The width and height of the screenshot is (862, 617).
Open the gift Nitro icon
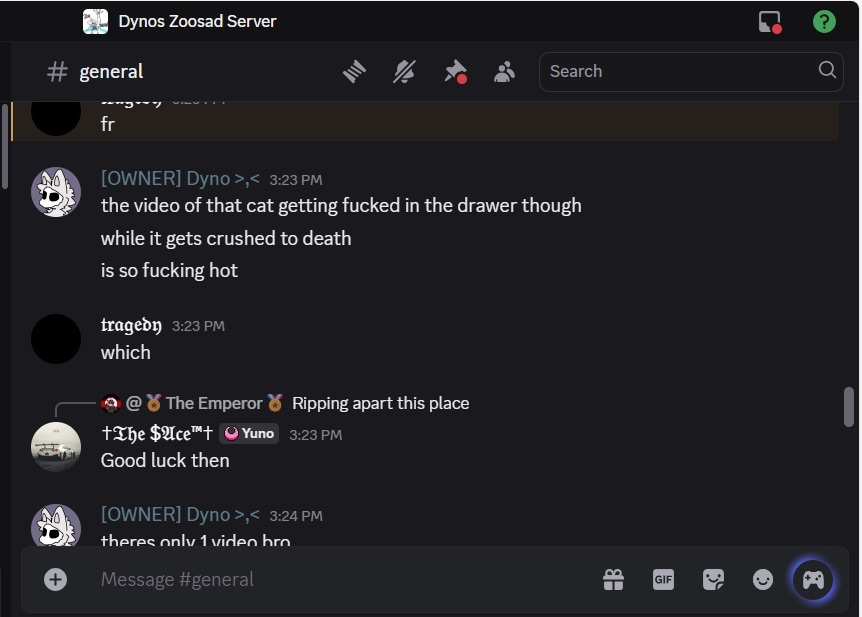(613, 579)
